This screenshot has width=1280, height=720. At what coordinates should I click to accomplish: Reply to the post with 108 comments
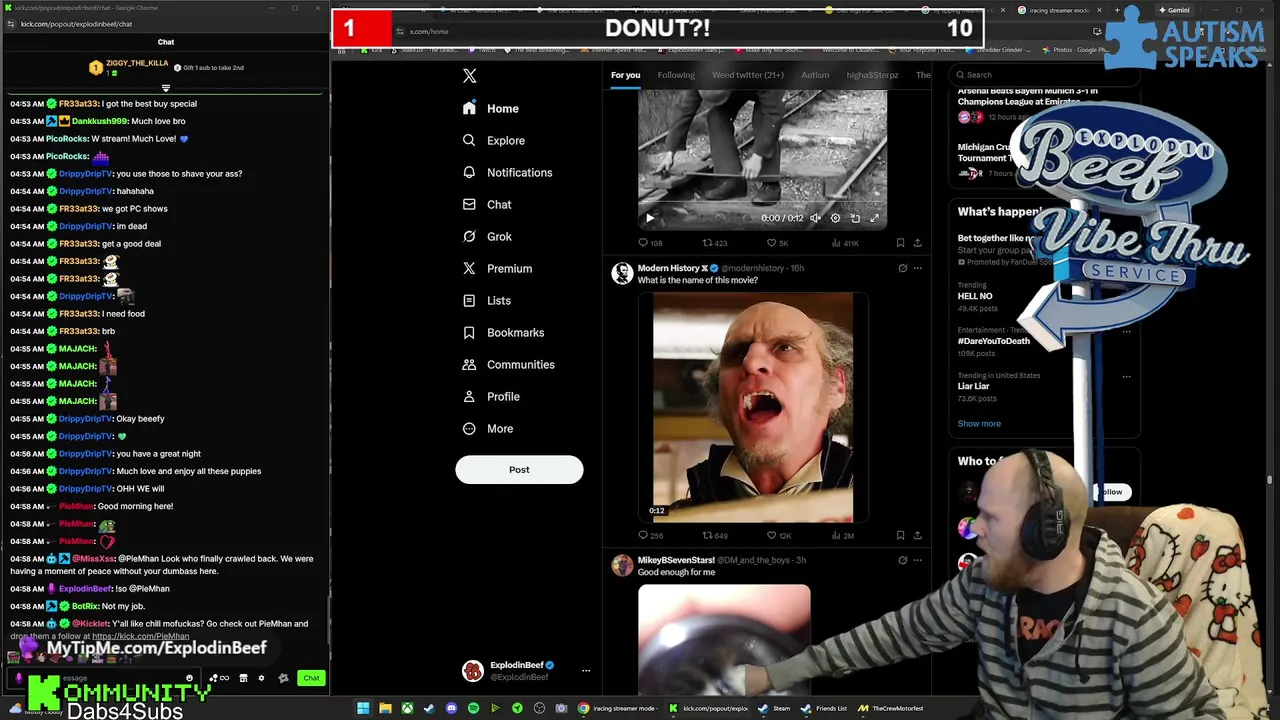[x=650, y=243]
